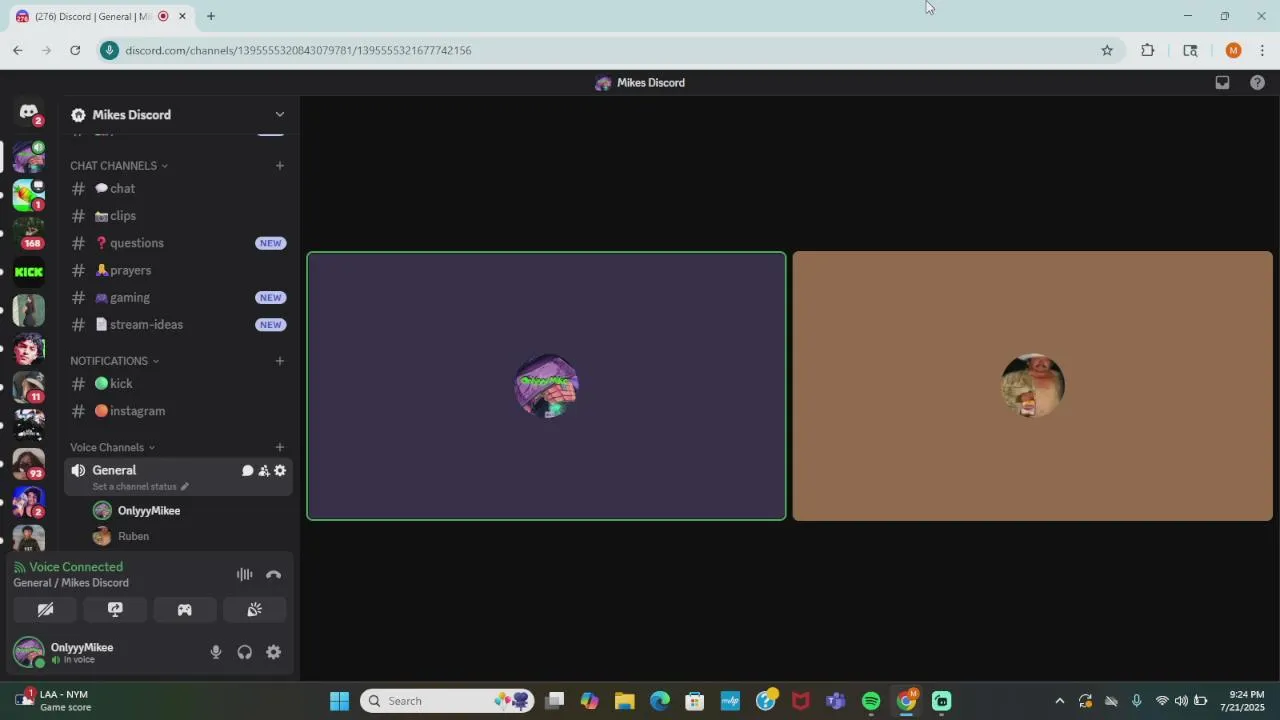Reload the browser page
The width and height of the screenshot is (1280, 720).
coord(75,50)
